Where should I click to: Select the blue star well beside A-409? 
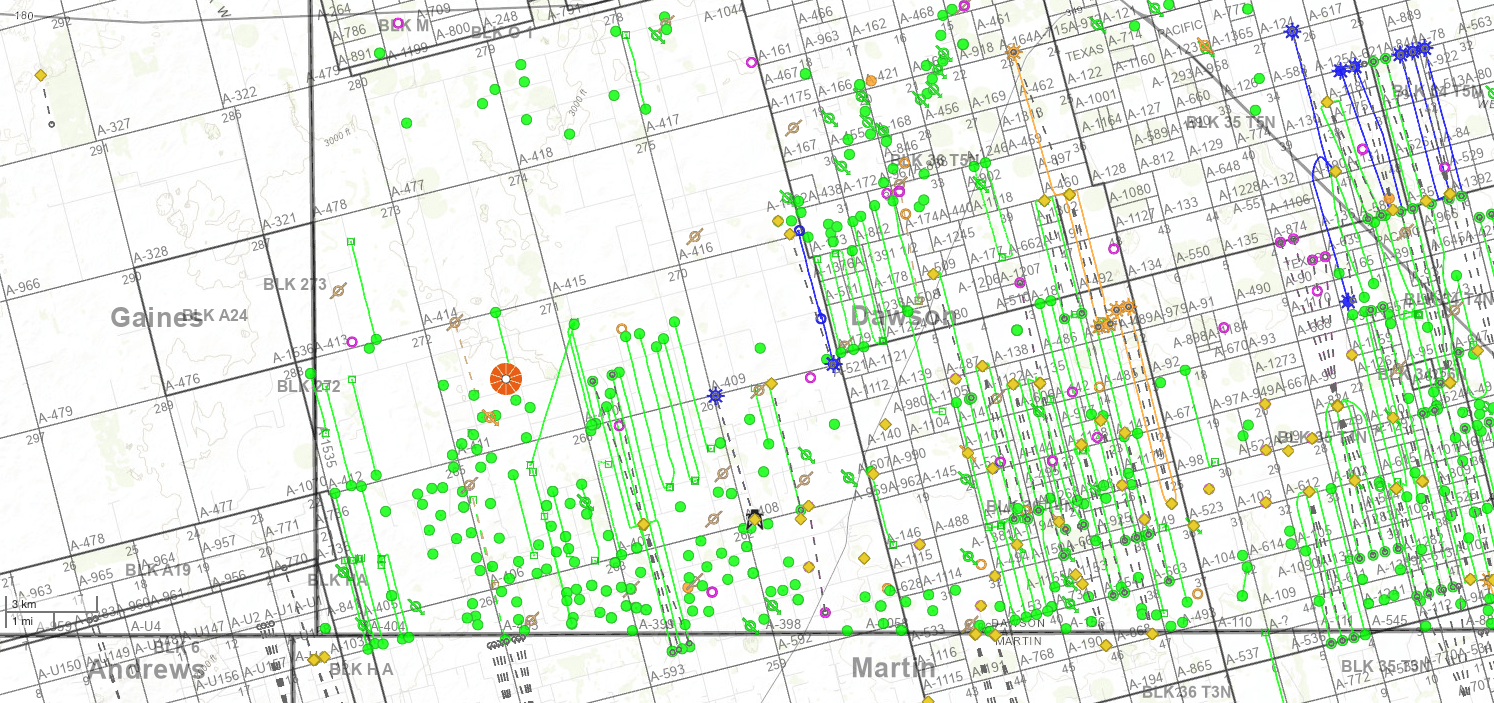tap(715, 396)
